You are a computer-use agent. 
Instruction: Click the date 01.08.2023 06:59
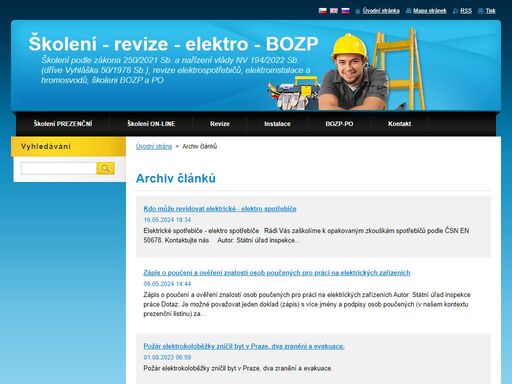(x=167, y=357)
